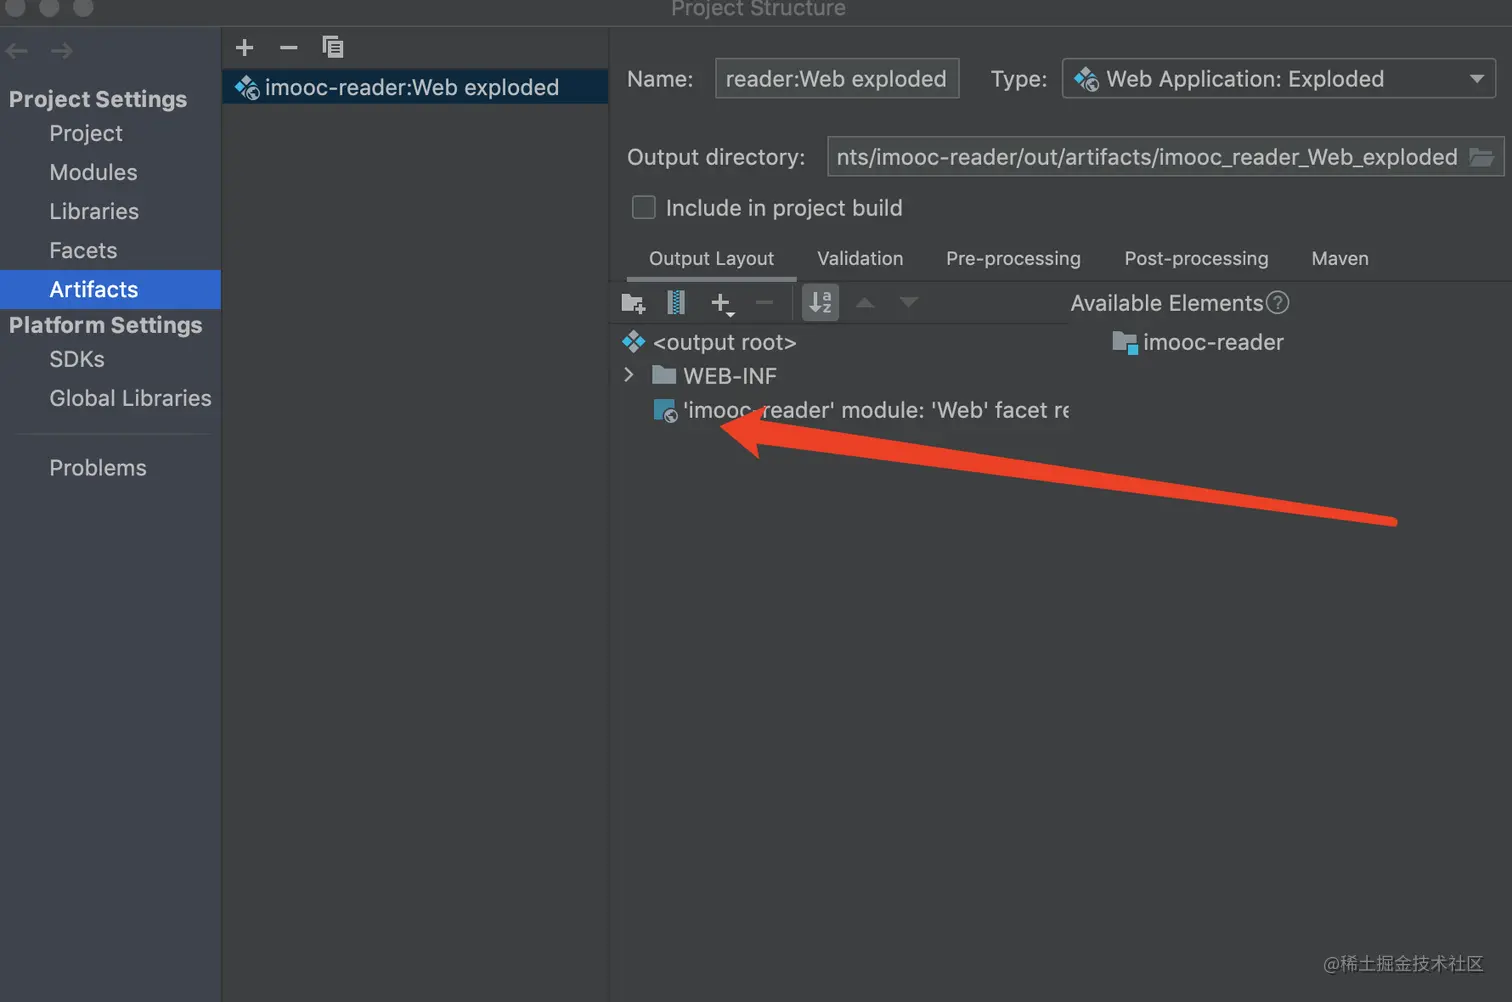Select imooc-reader:Web exploded artifact
1512x1002 pixels.
coord(415,87)
